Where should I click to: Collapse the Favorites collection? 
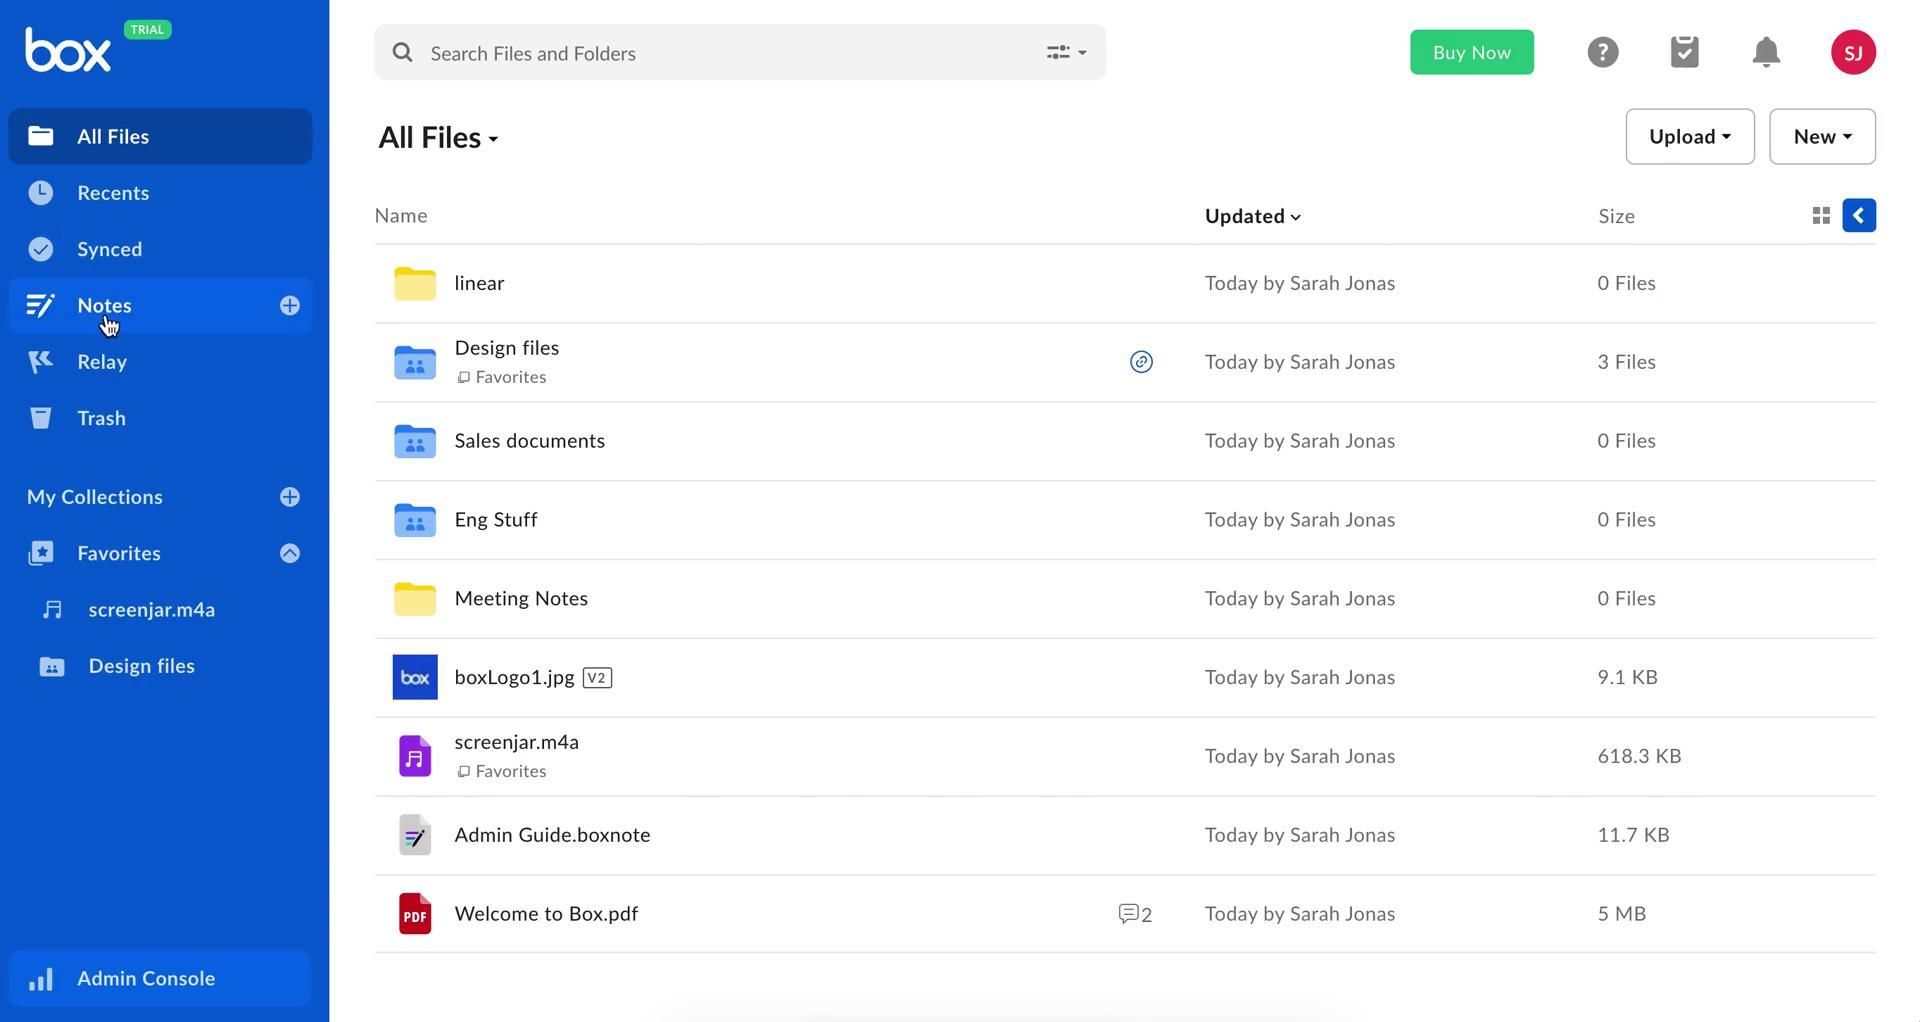pos(290,553)
